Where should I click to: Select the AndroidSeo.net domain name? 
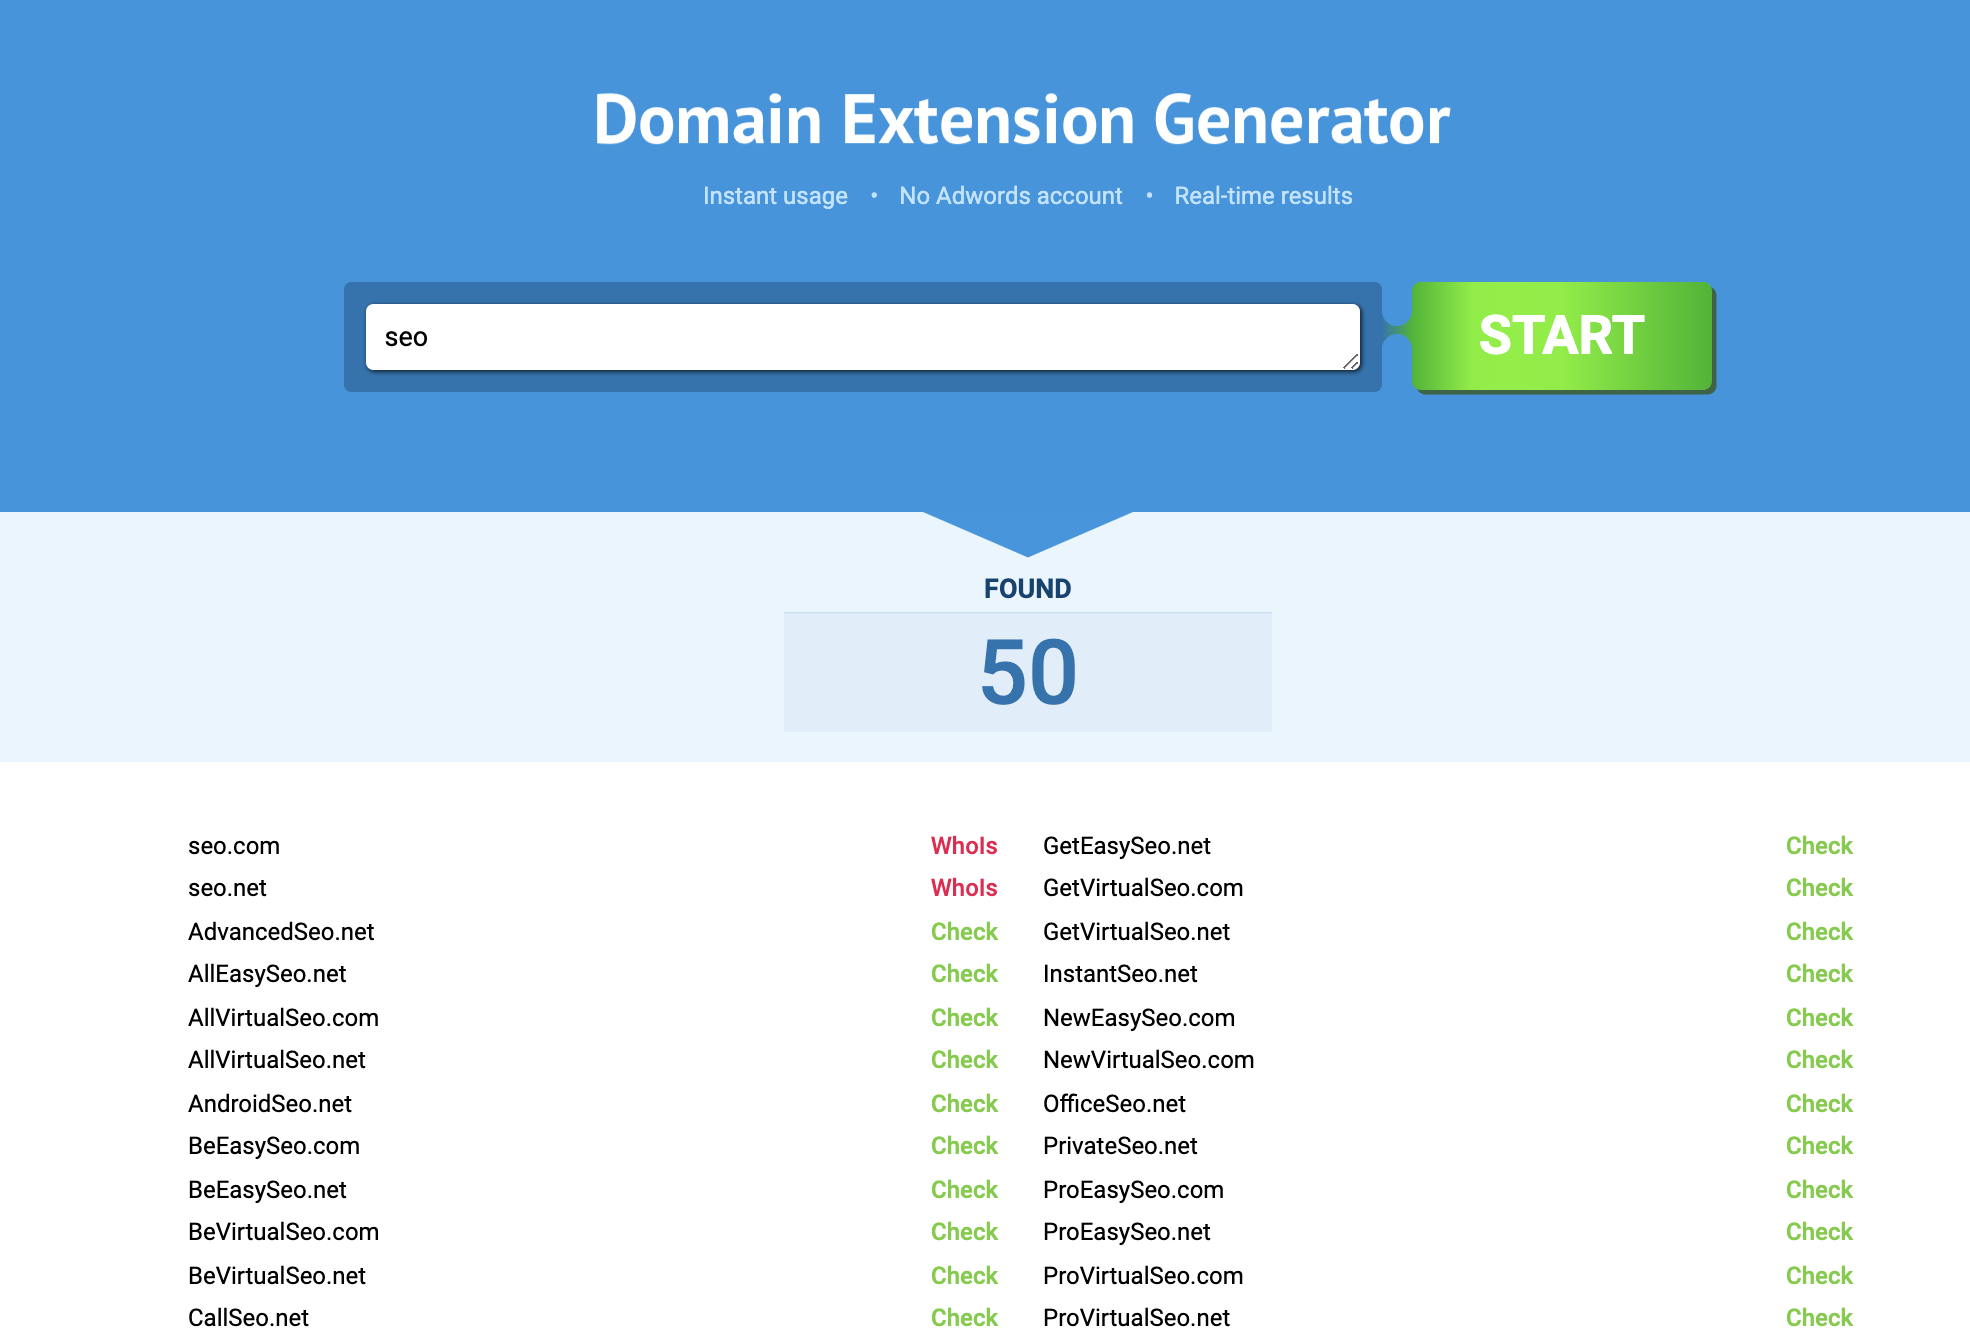(x=270, y=1104)
